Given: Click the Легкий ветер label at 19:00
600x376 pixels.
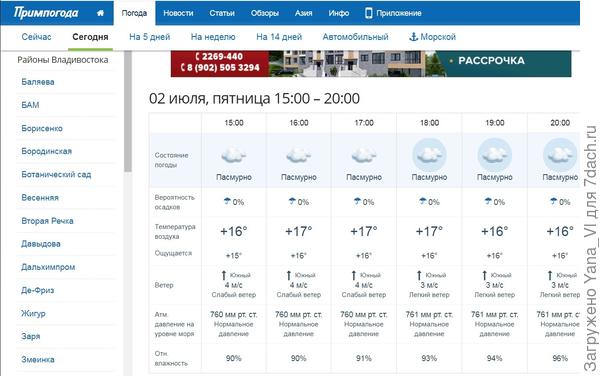Looking at the screenshot, I should point(495,295).
